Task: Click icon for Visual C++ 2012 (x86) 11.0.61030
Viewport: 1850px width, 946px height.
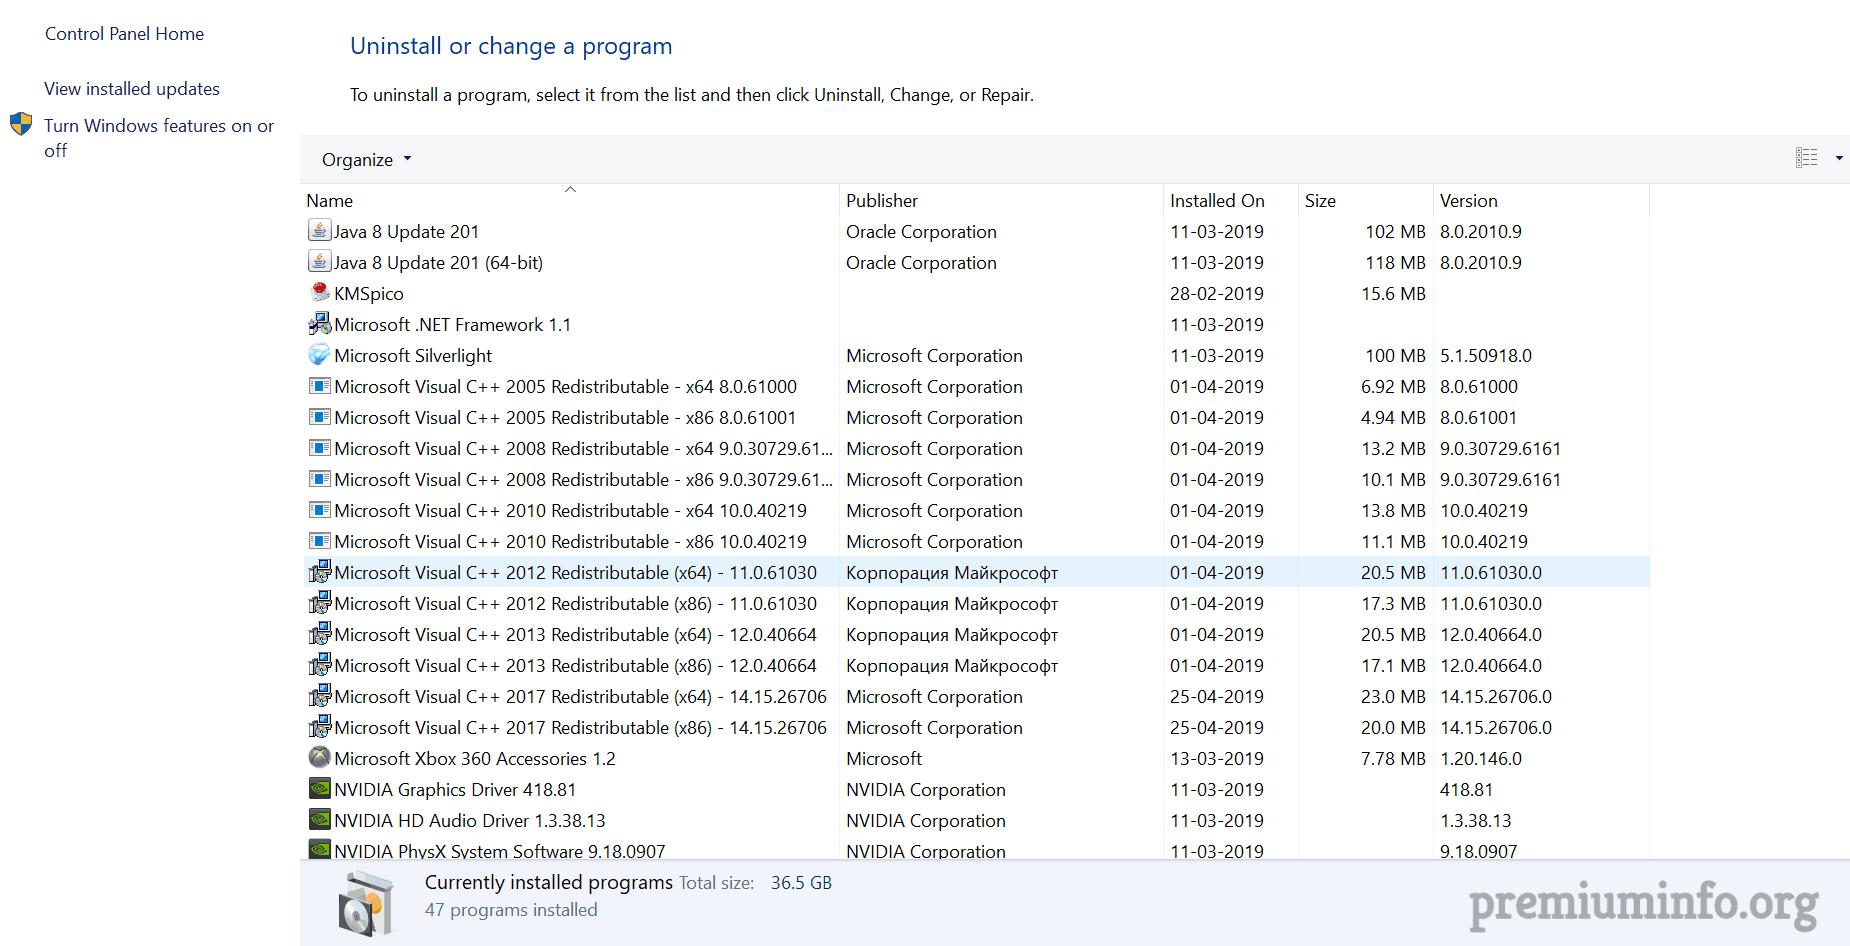Action: (319, 602)
